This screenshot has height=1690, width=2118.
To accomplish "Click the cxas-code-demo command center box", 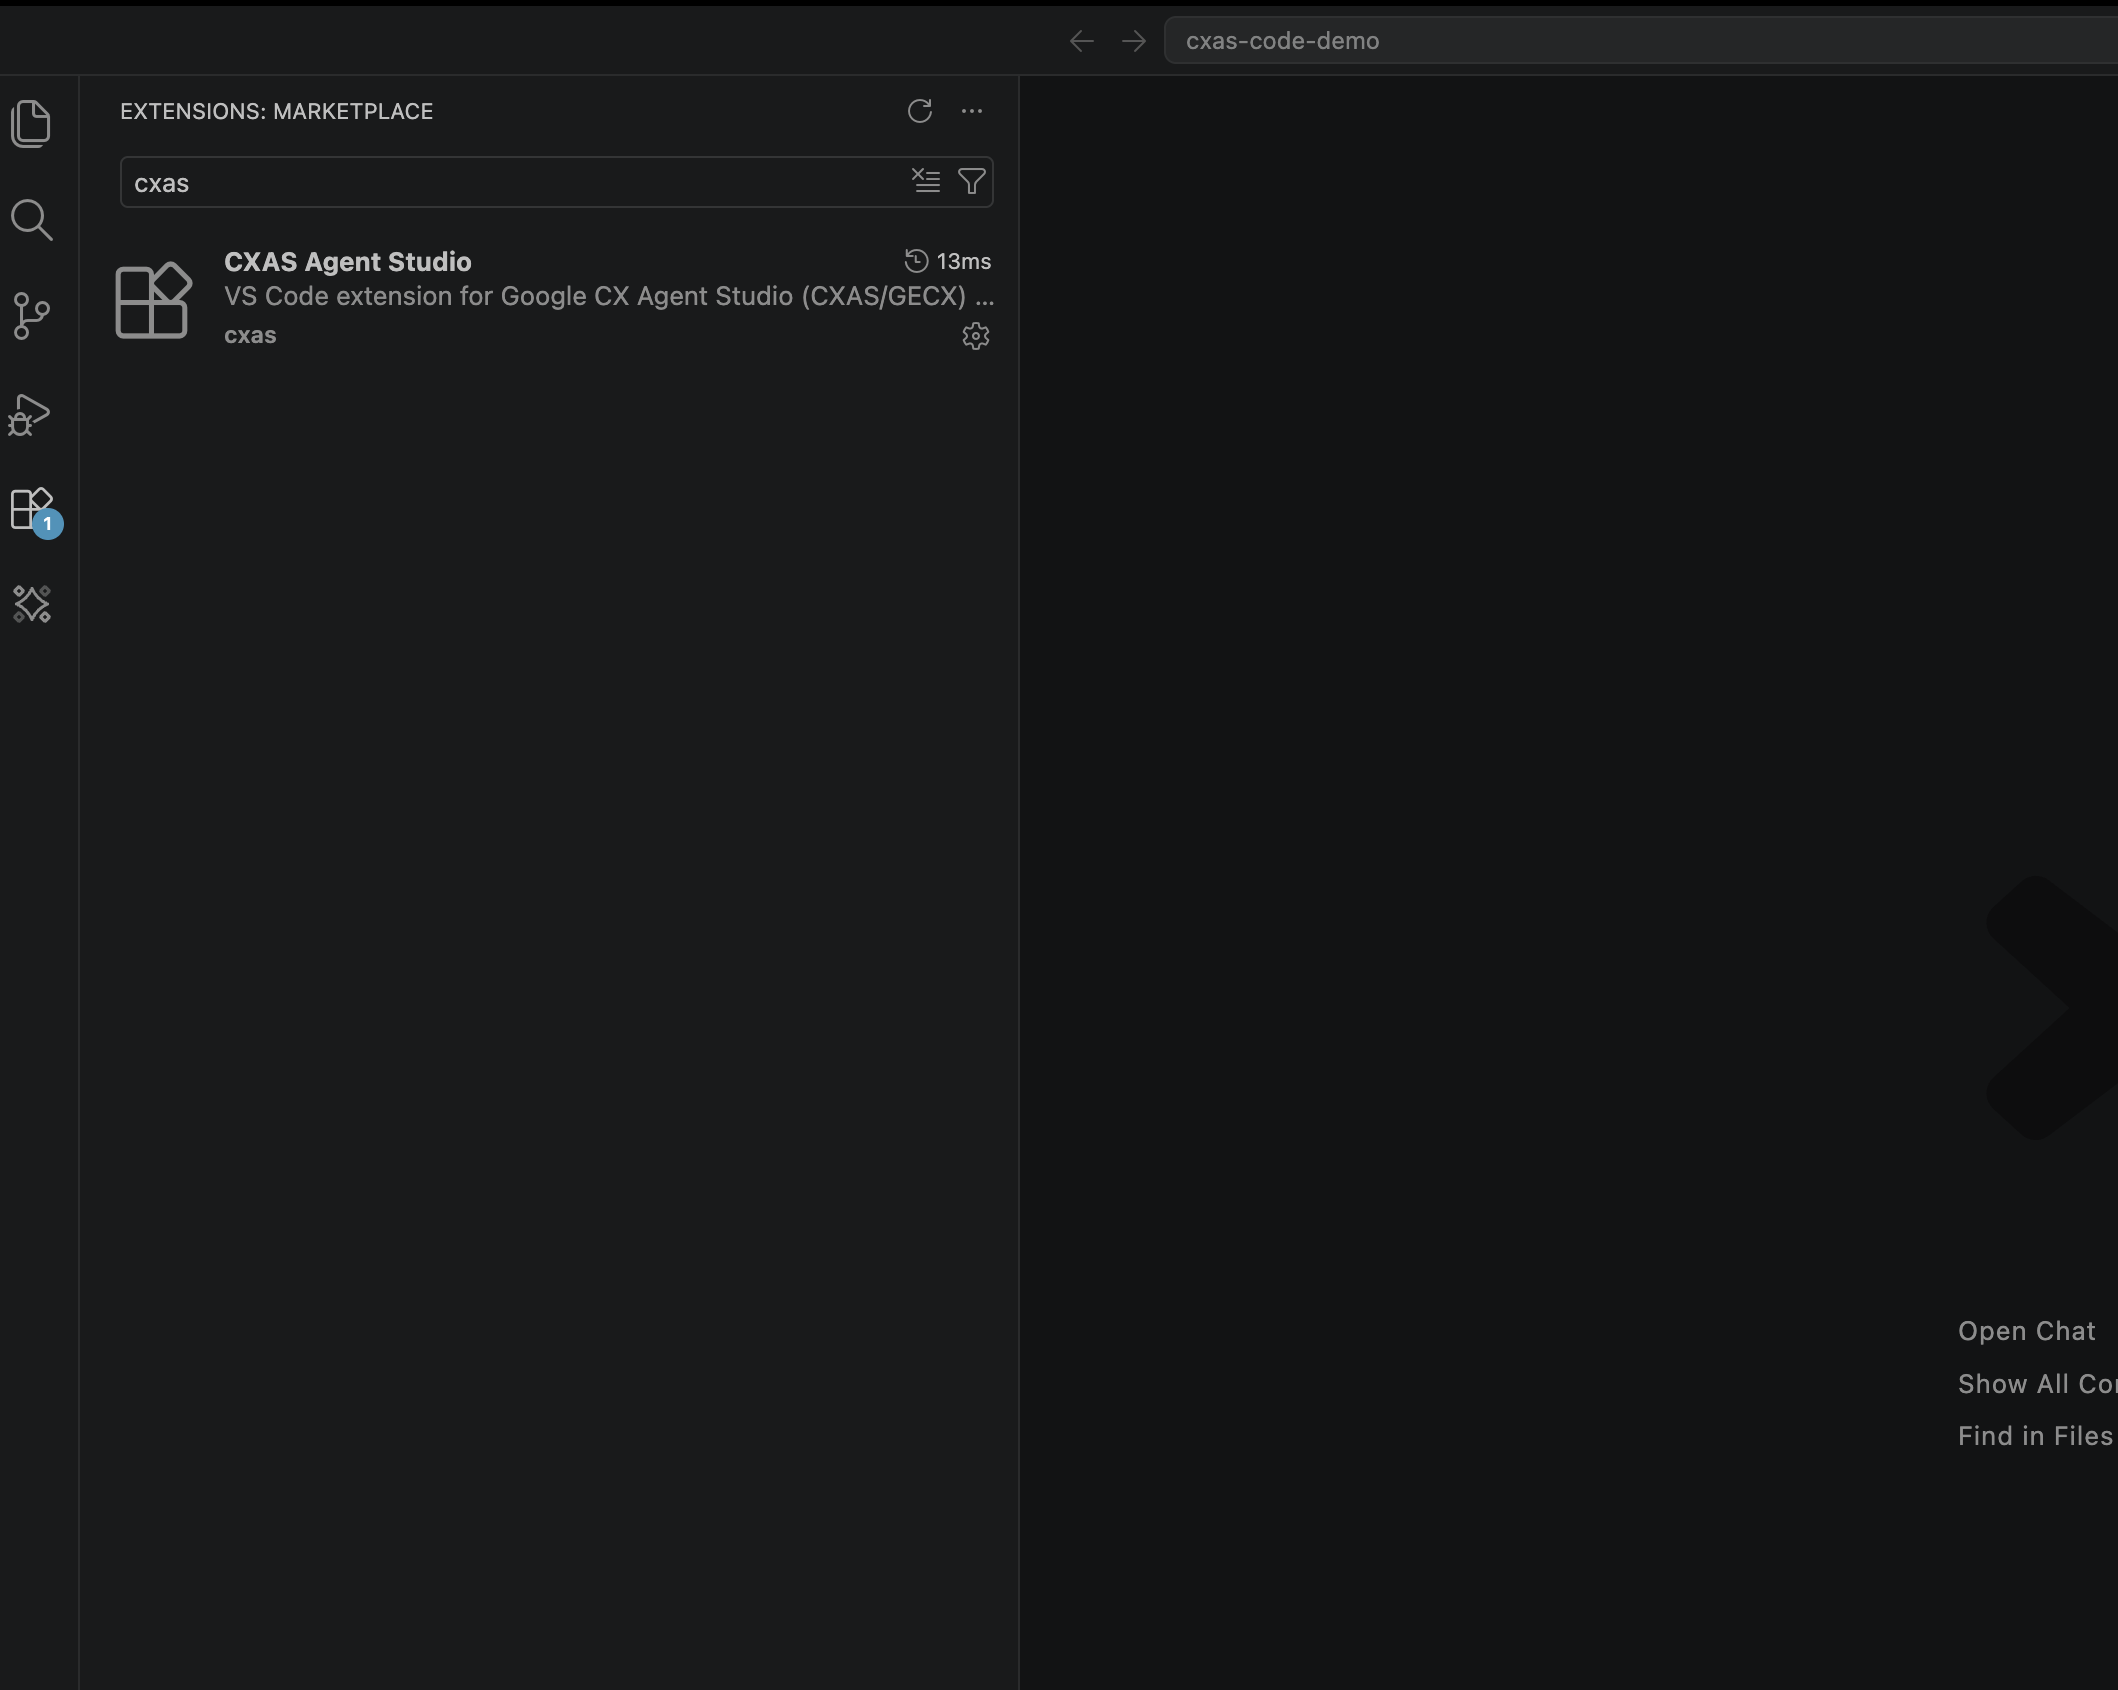I will (1641, 41).
